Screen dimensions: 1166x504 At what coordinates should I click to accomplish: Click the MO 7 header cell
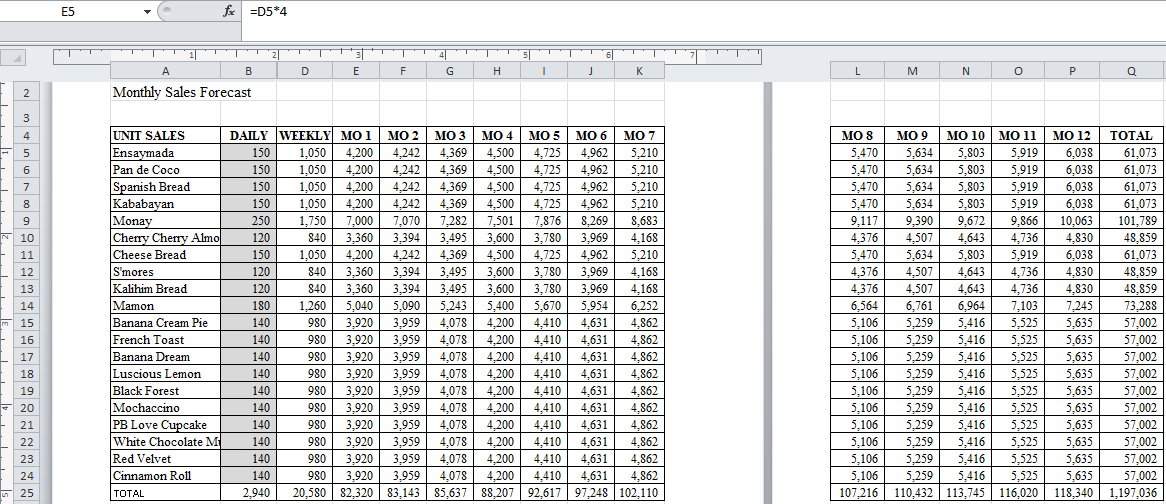coord(639,136)
